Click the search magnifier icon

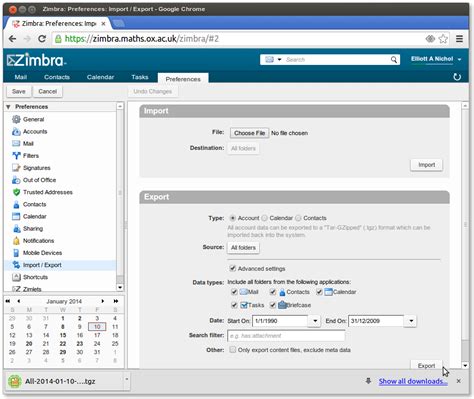394,60
